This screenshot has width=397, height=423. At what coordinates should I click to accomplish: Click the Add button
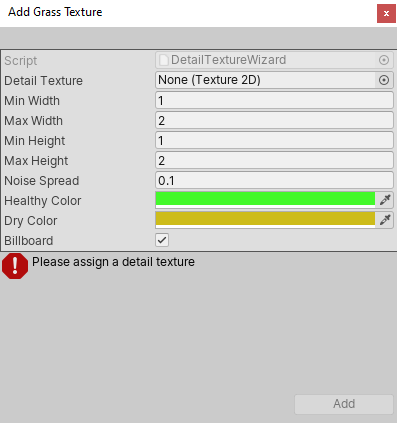(x=344, y=404)
